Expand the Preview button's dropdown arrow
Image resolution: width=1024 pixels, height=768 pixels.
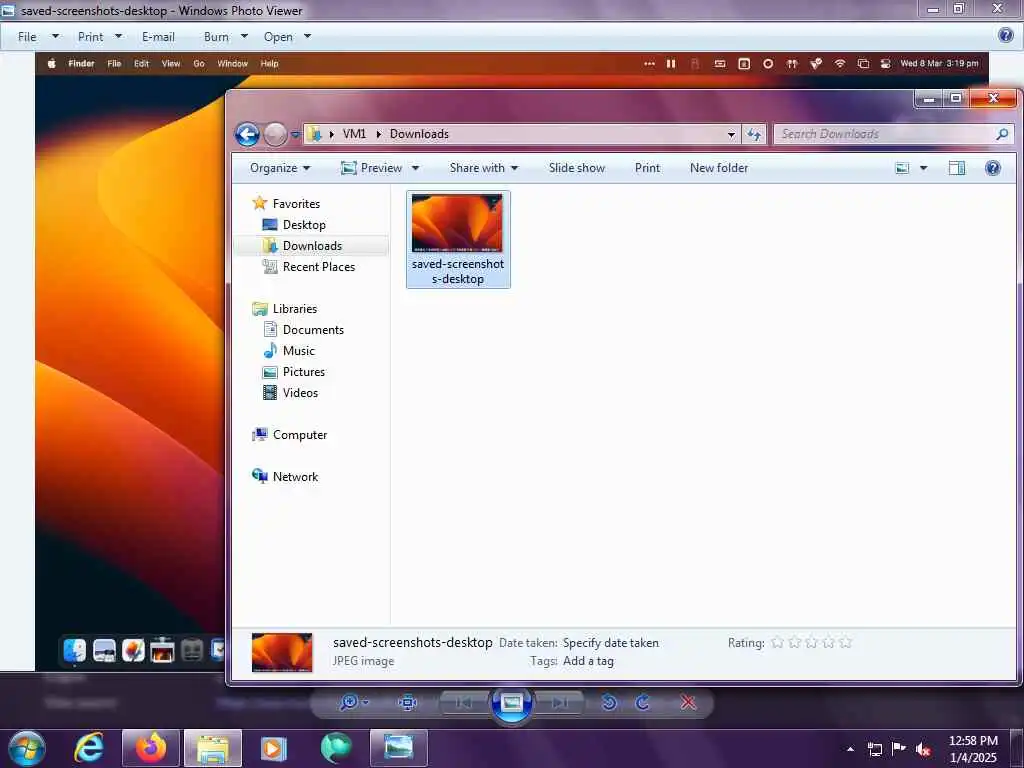[x=415, y=168]
